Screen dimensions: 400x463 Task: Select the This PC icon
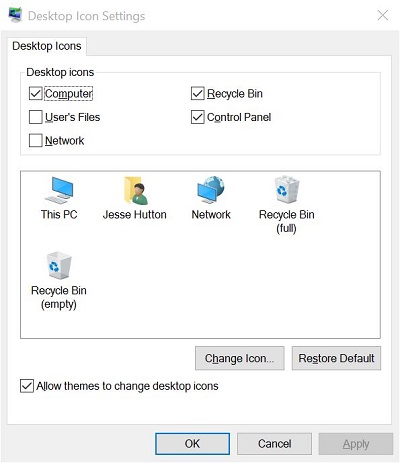tap(59, 198)
